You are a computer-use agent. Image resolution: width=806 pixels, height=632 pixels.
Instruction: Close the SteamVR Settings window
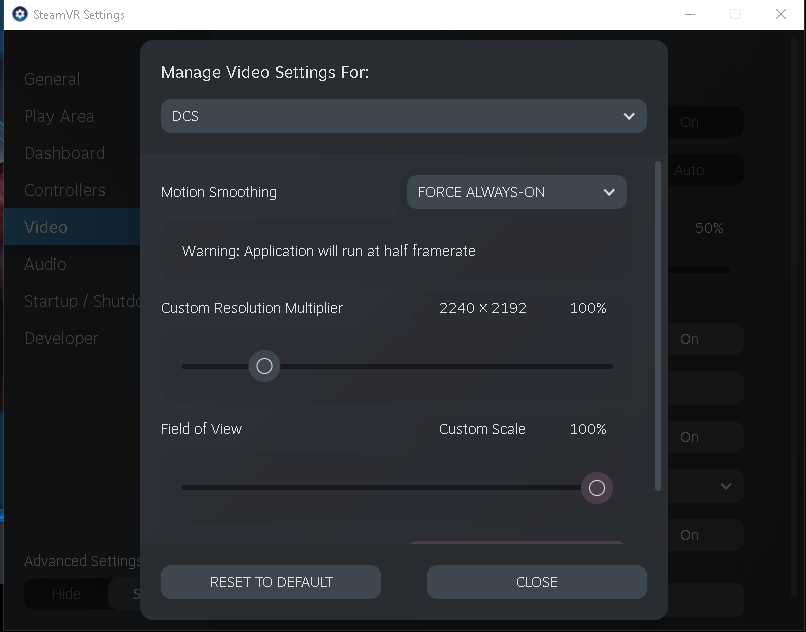pyautogui.click(x=780, y=14)
